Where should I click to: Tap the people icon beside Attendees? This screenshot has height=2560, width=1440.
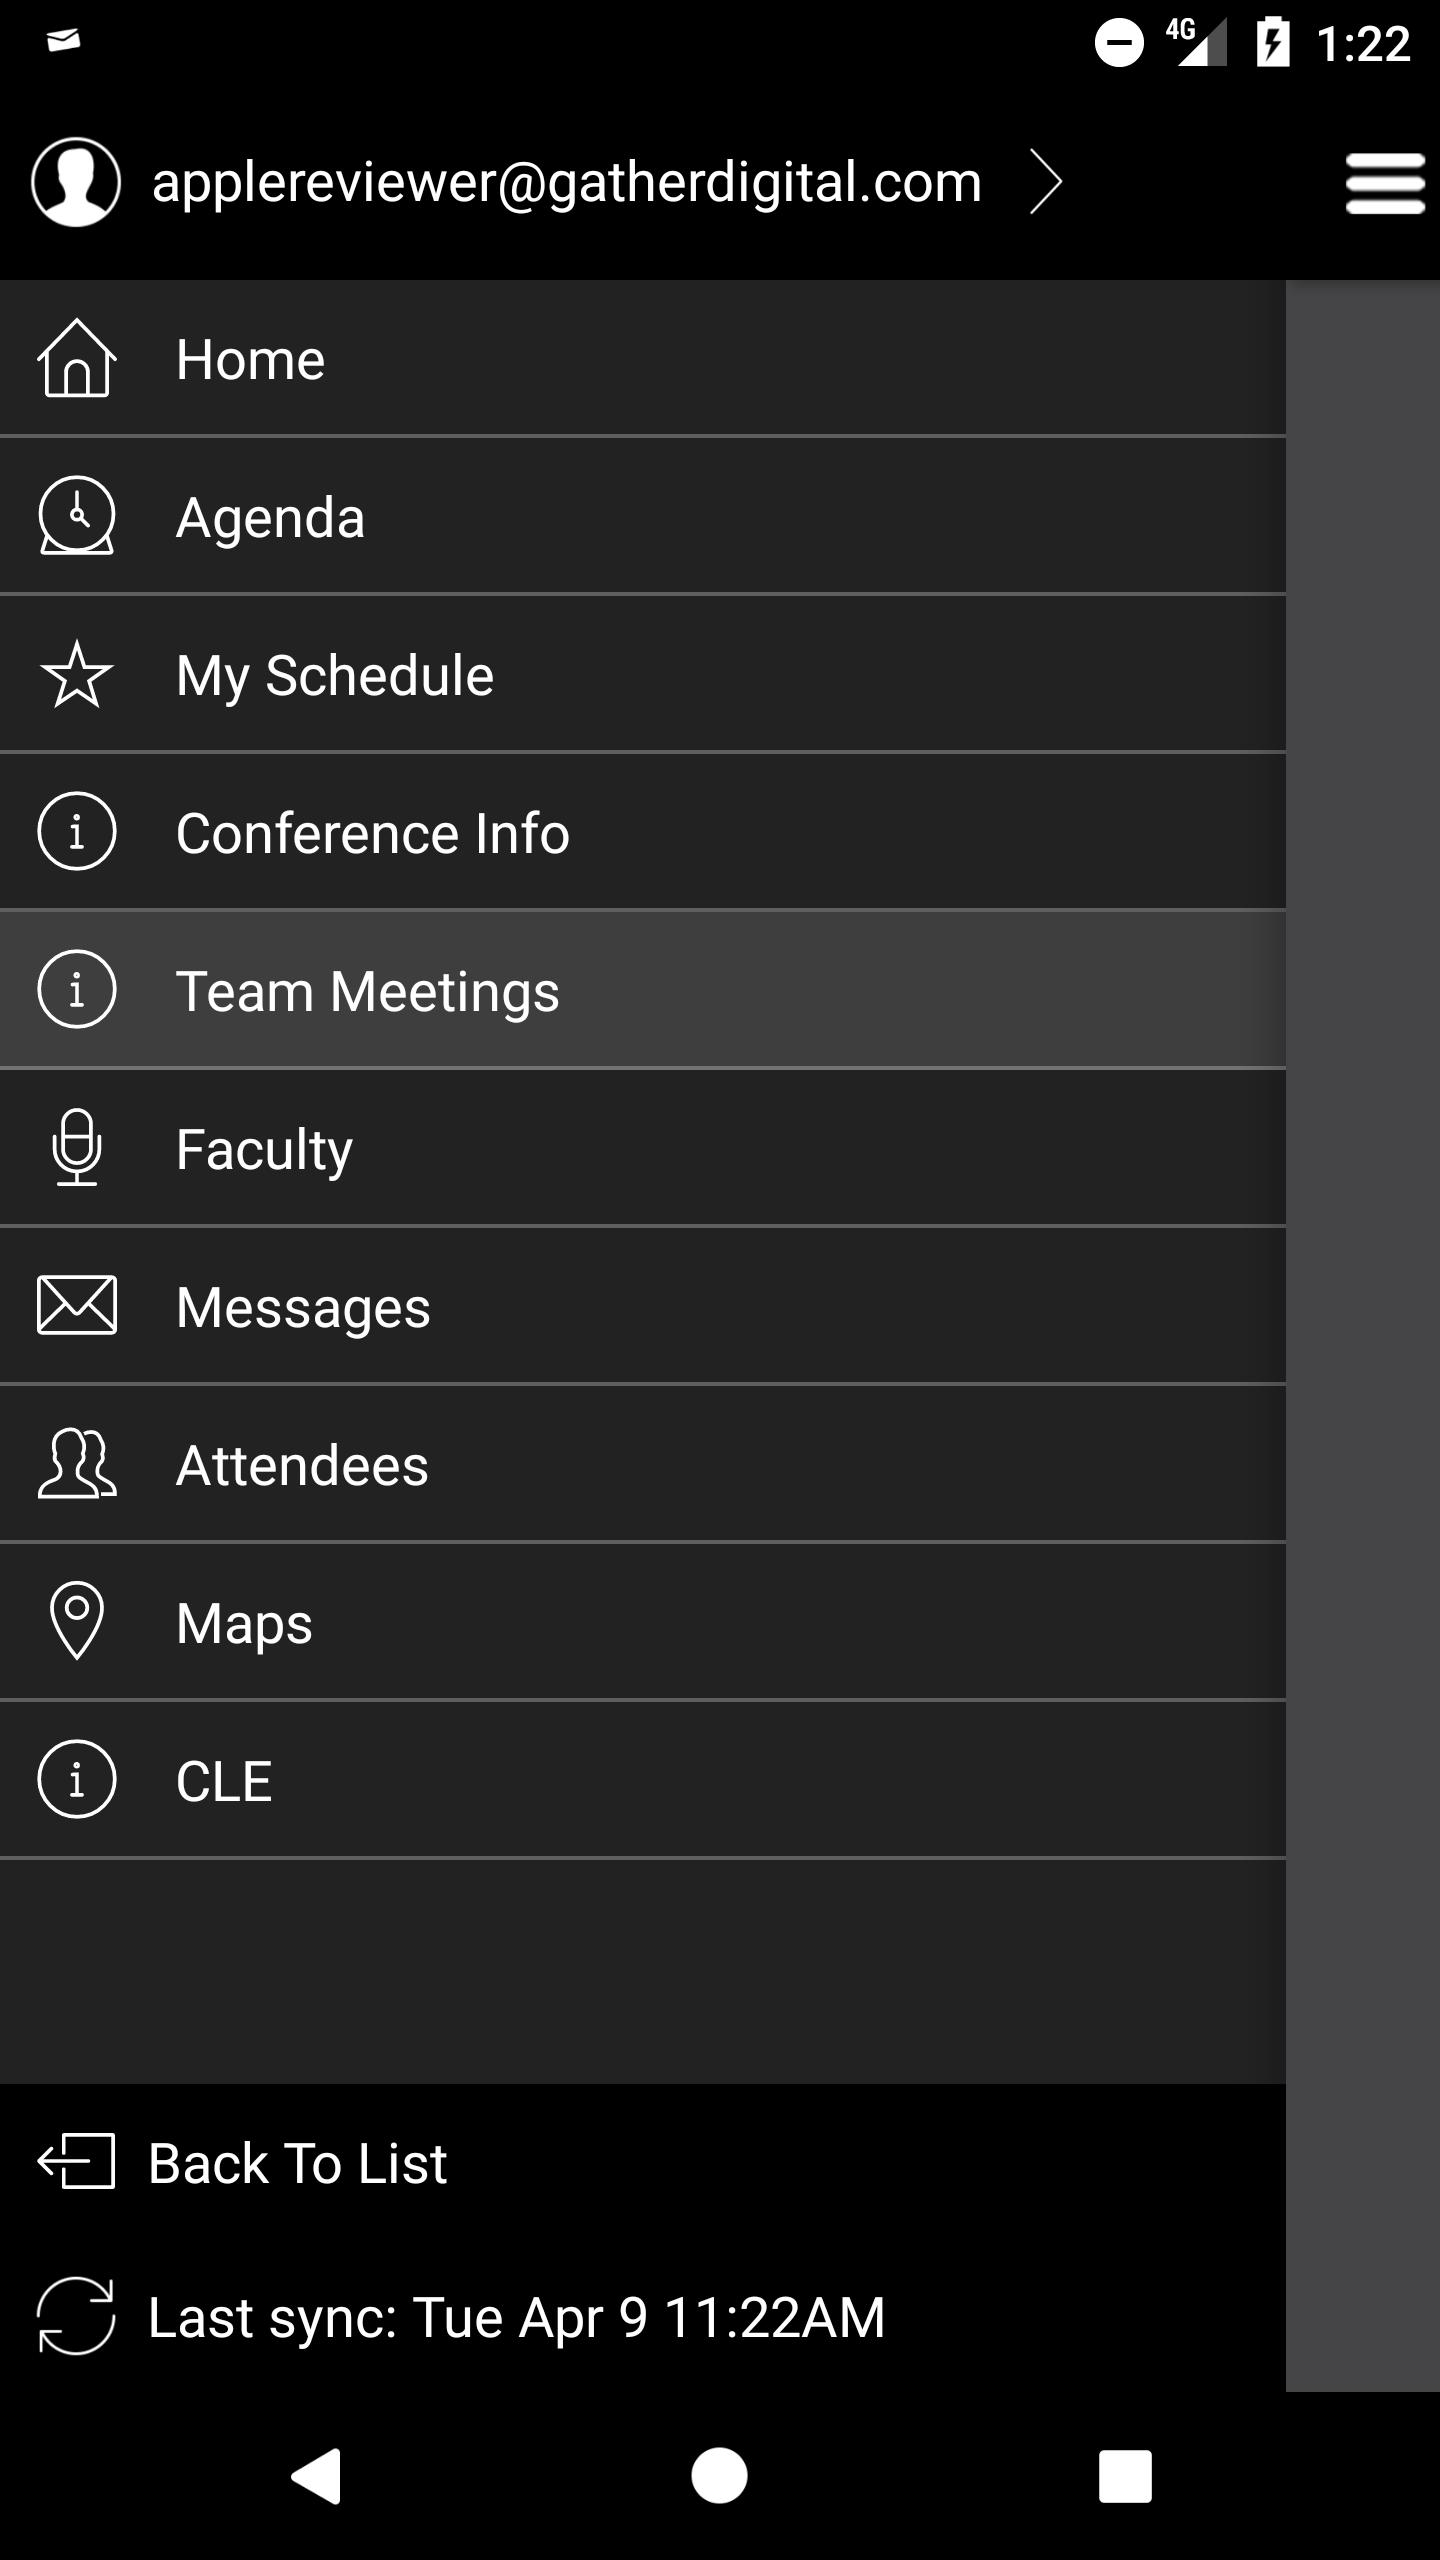pos(76,1464)
